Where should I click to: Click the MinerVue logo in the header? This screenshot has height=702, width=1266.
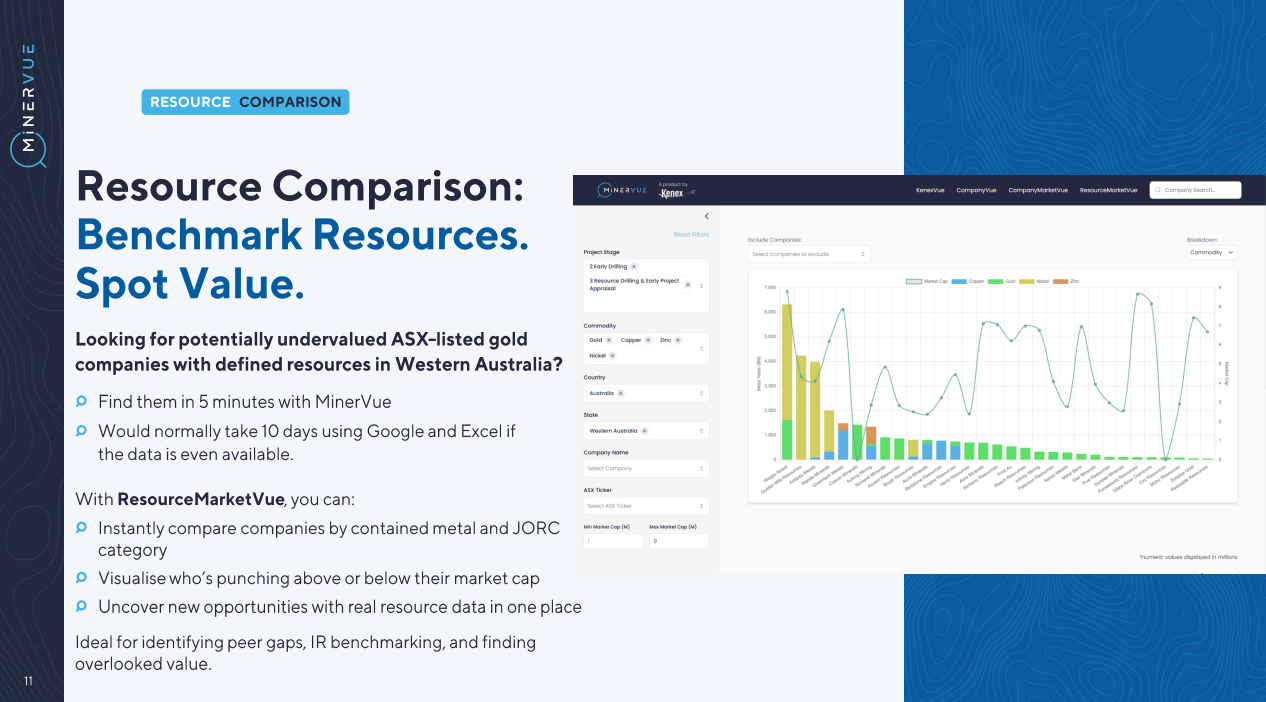(x=622, y=190)
